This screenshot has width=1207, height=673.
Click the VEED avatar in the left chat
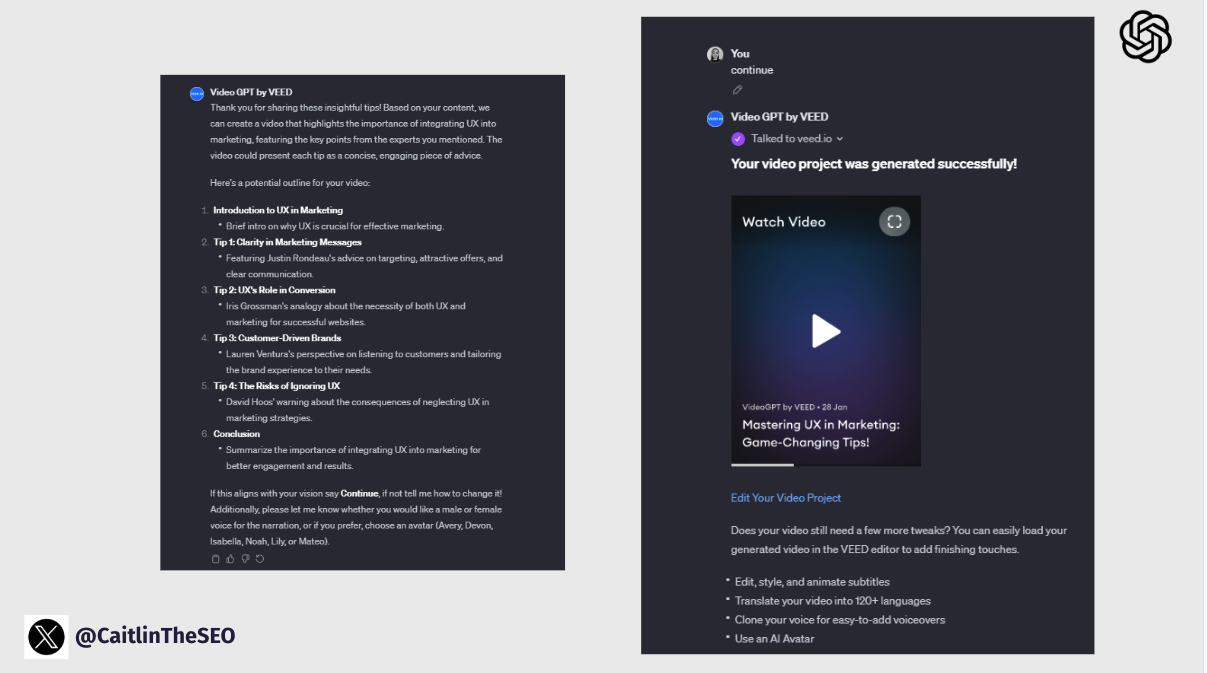pos(196,93)
